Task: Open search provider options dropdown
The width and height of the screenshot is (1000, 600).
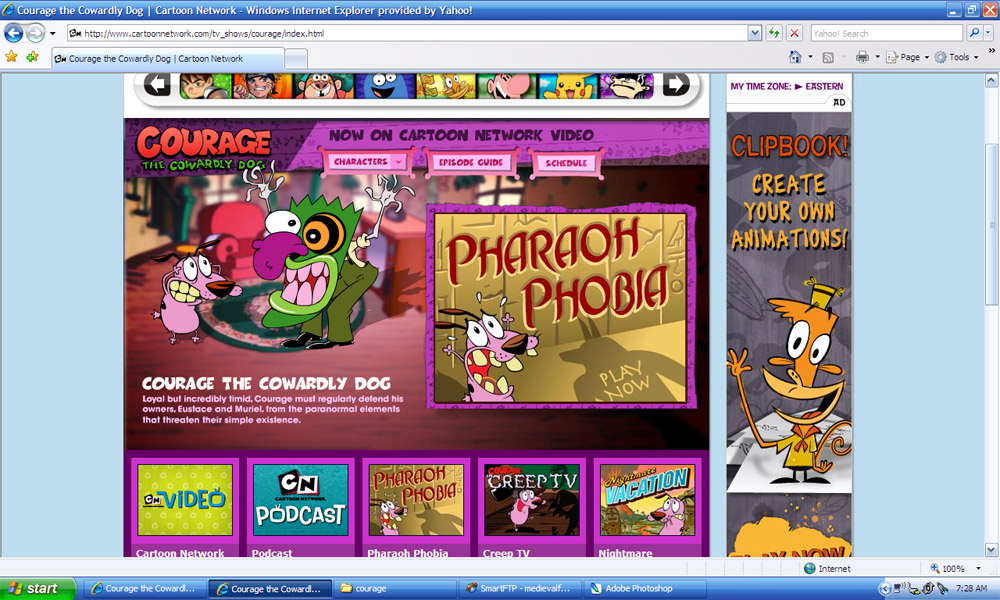Action: [988, 33]
